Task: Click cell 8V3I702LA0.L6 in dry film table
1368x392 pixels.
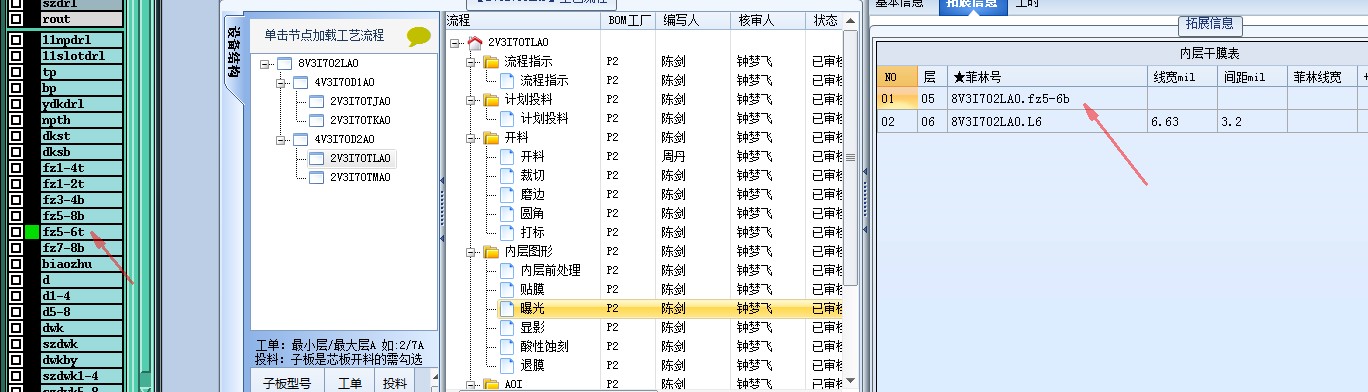Action: 1046,121
